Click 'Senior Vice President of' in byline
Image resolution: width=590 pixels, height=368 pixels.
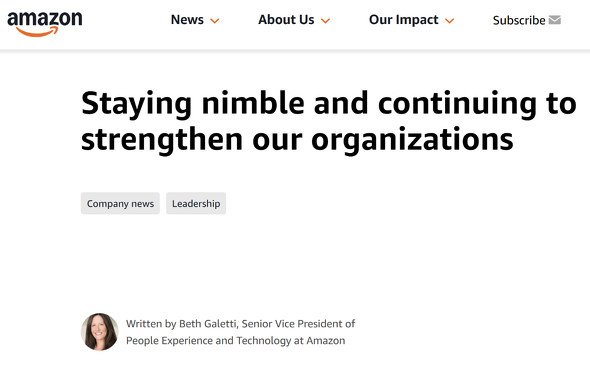[x=298, y=324]
